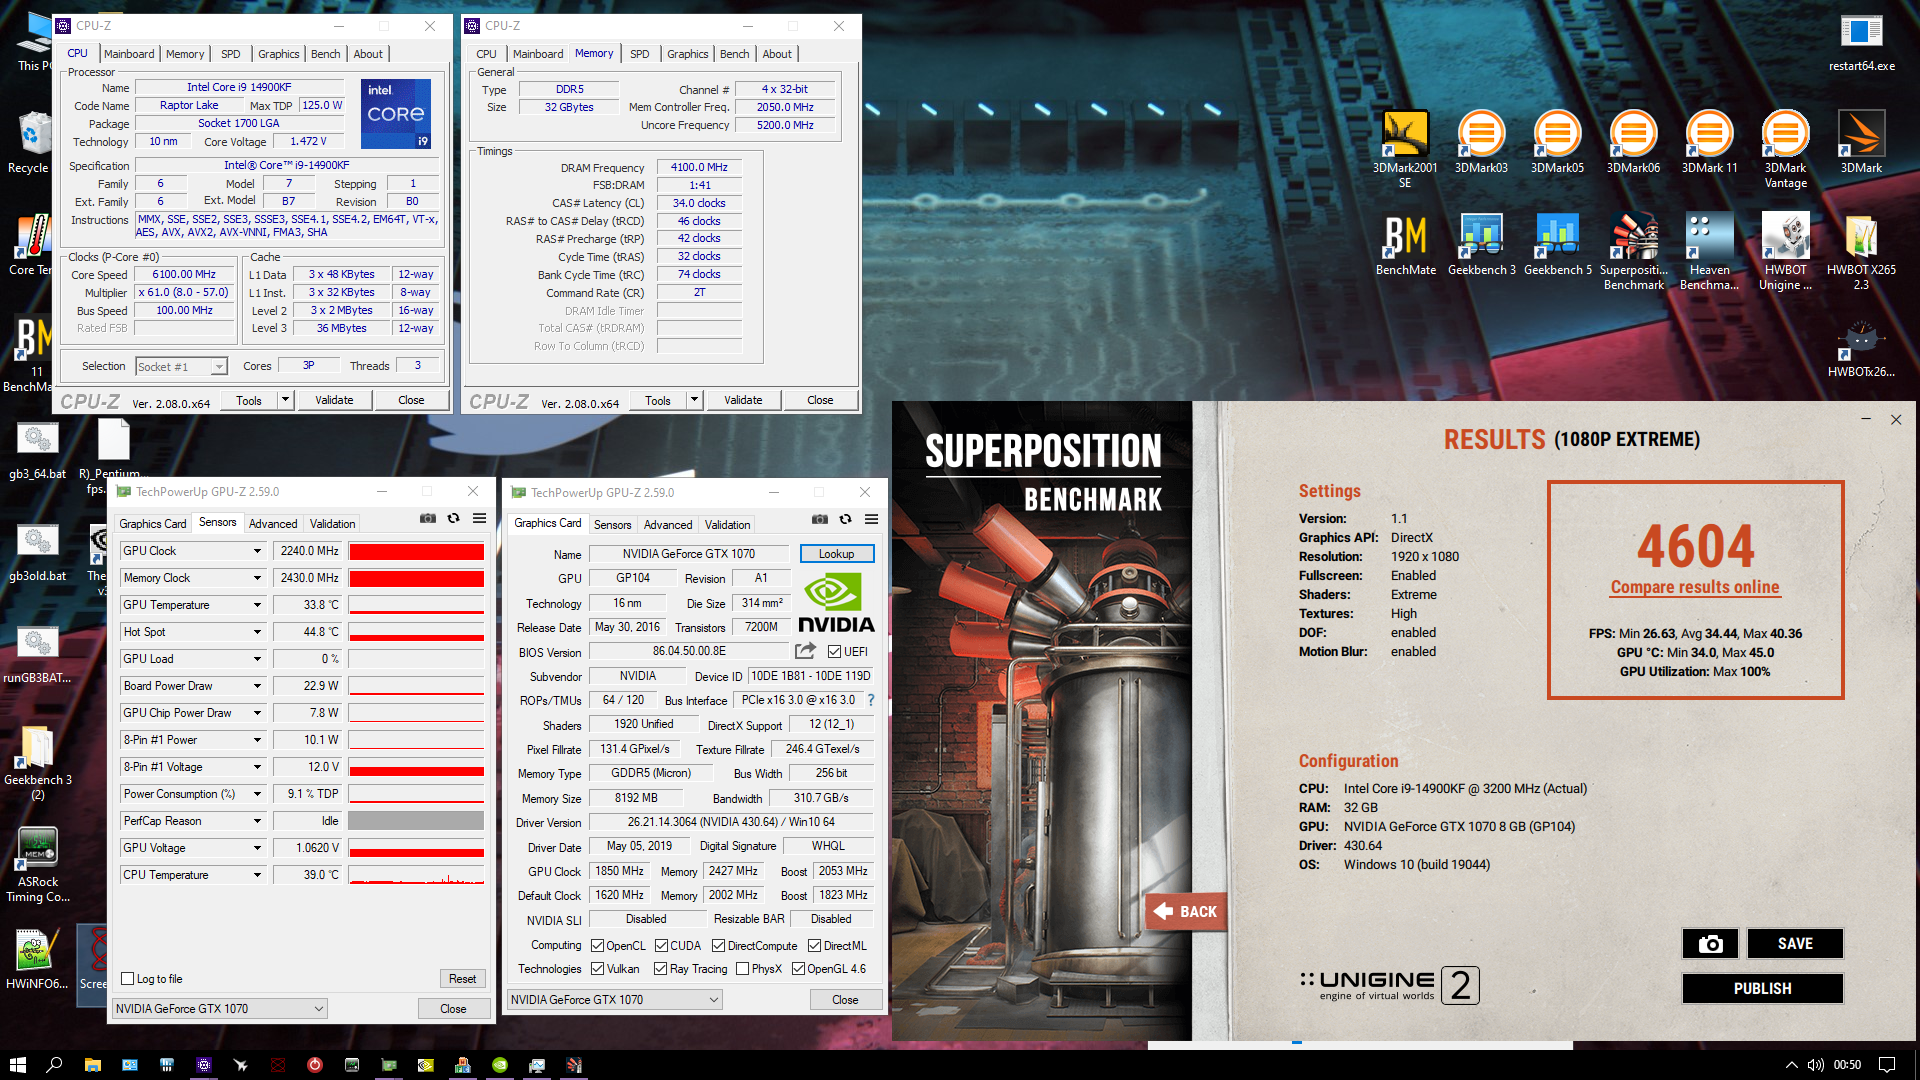This screenshot has height=1080, width=1920.
Task: Open 3DMark2001 SE desktop shortcut
Action: pyautogui.click(x=1405, y=148)
